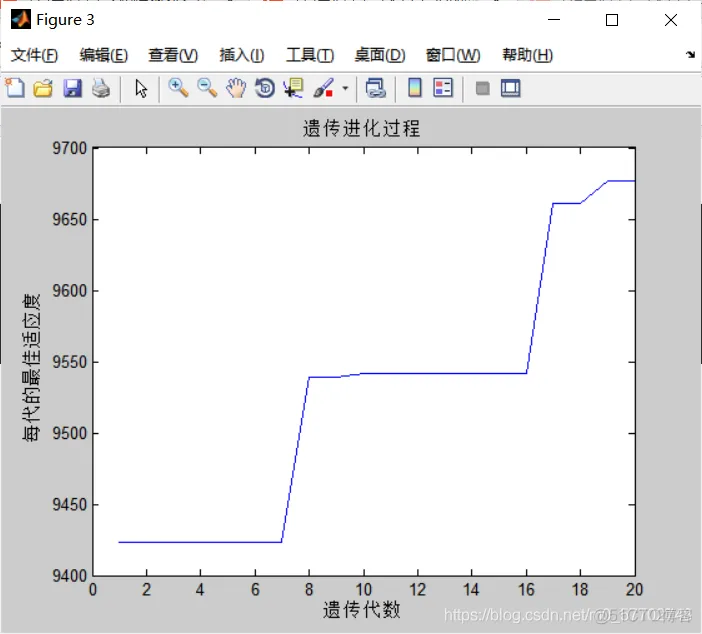Select the Edit Plot arrow tool
Viewport: 702px width, 634px height.
(x=141, y=88)
